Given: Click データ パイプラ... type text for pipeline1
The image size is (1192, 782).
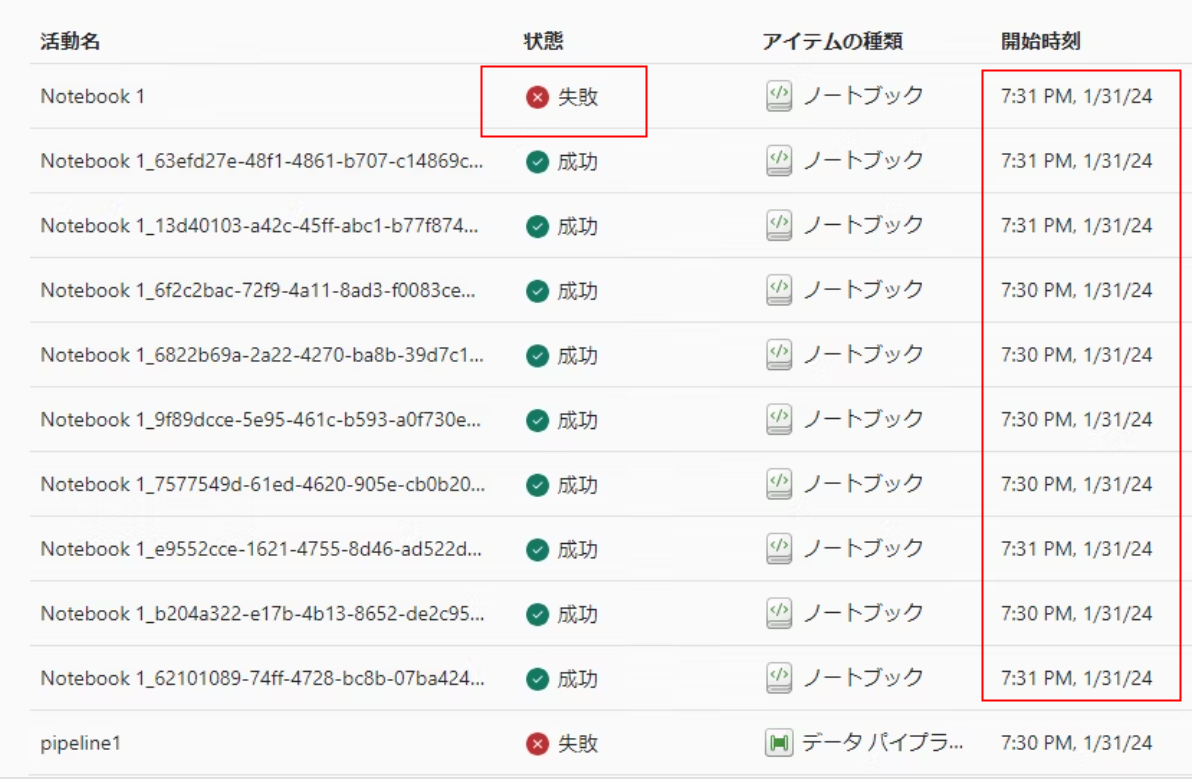Looking at the screenshot, I should [883, 742].
